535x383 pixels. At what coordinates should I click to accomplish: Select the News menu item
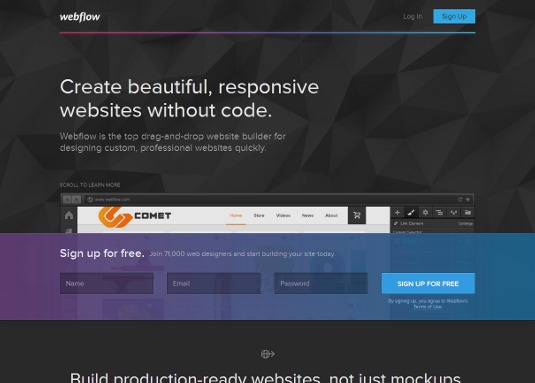tap(307, 216)
